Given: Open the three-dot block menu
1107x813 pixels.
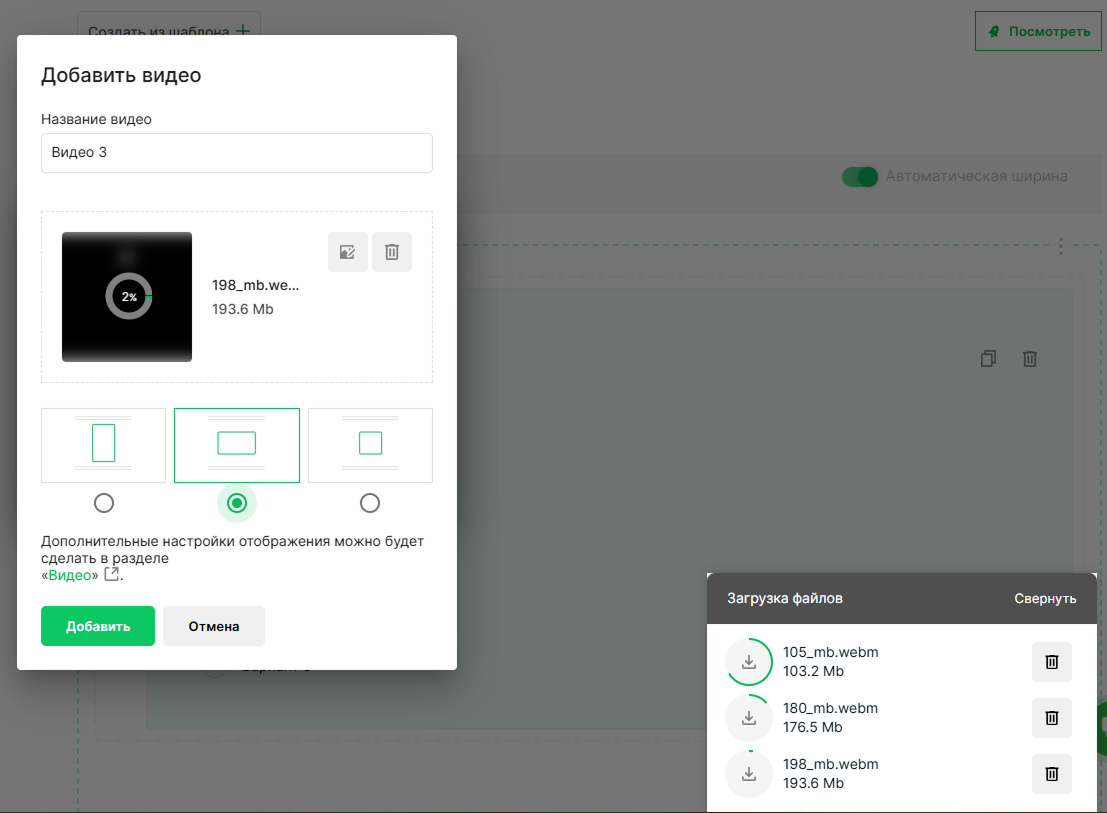Looking at the screenshot, I should coord(1060,246).
